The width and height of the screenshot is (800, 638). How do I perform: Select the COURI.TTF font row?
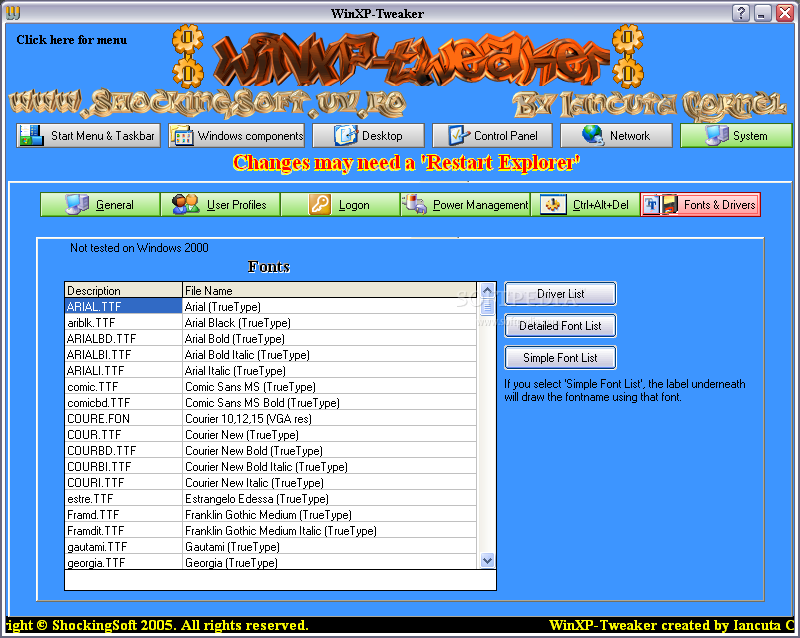tap(270, 482)
